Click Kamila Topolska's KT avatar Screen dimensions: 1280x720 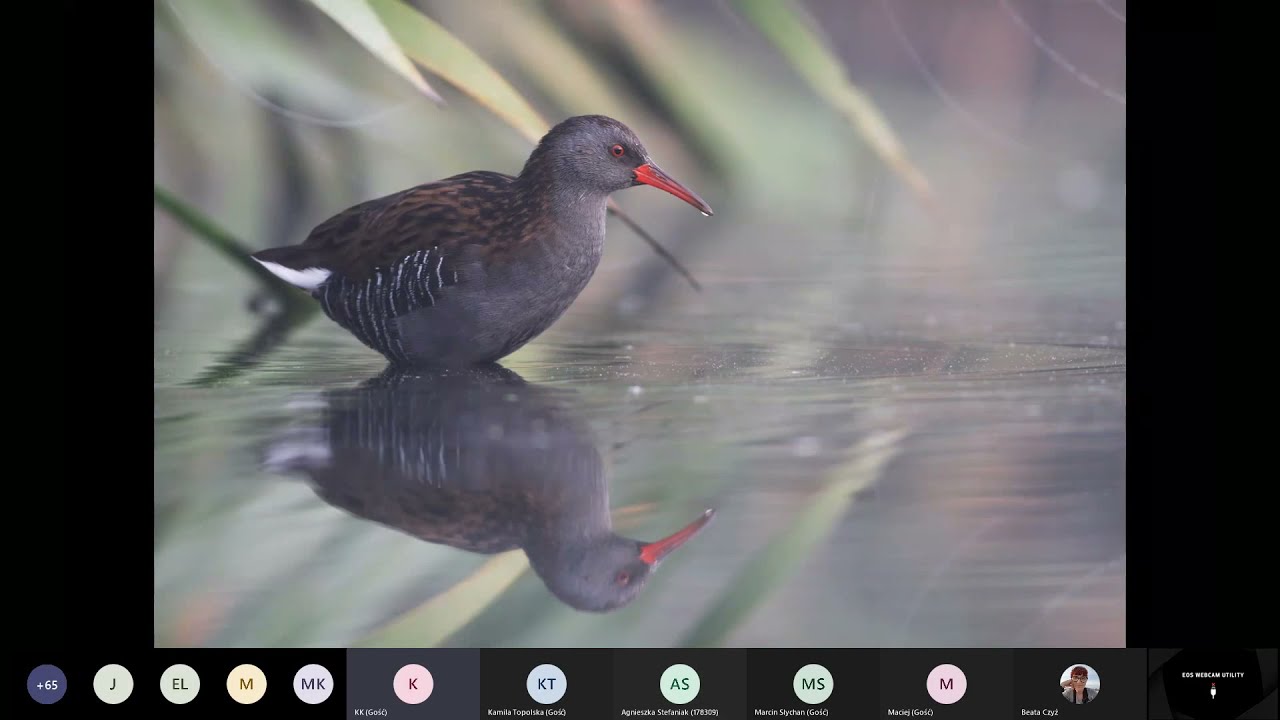click(x=547, y=684)
